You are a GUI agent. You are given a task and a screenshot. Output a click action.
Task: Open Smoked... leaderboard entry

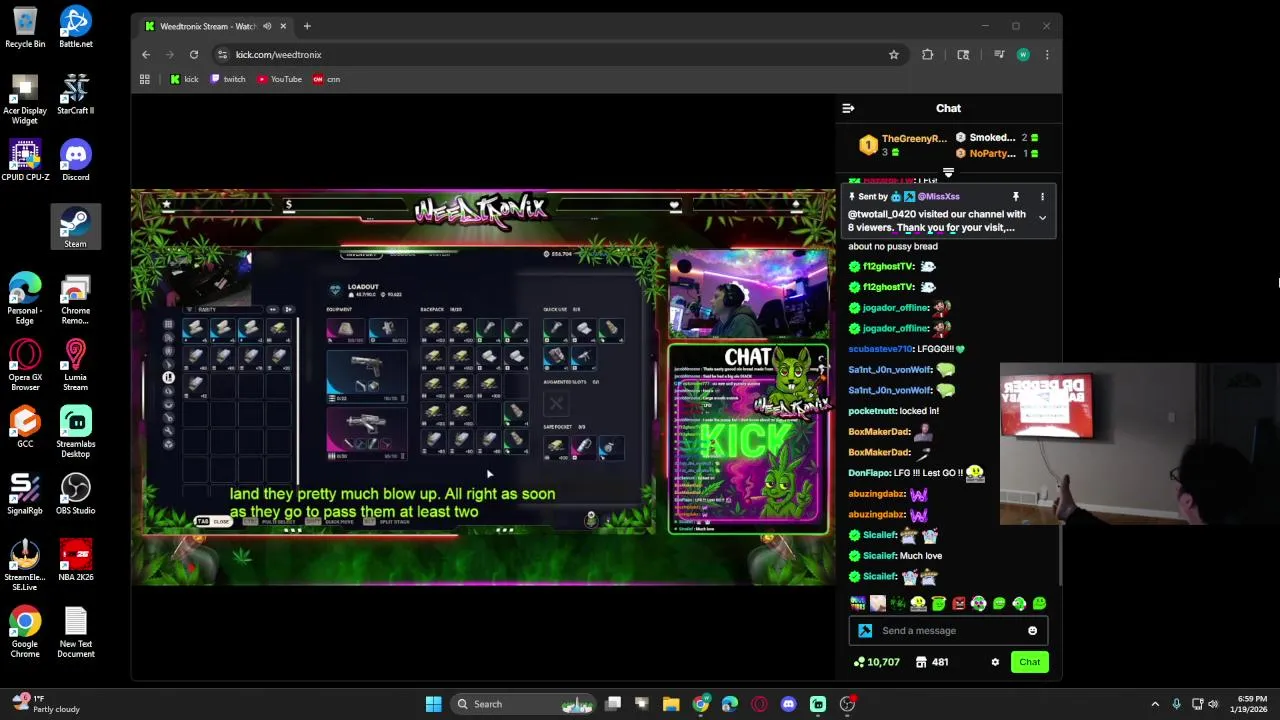click(x=991, y=138)
